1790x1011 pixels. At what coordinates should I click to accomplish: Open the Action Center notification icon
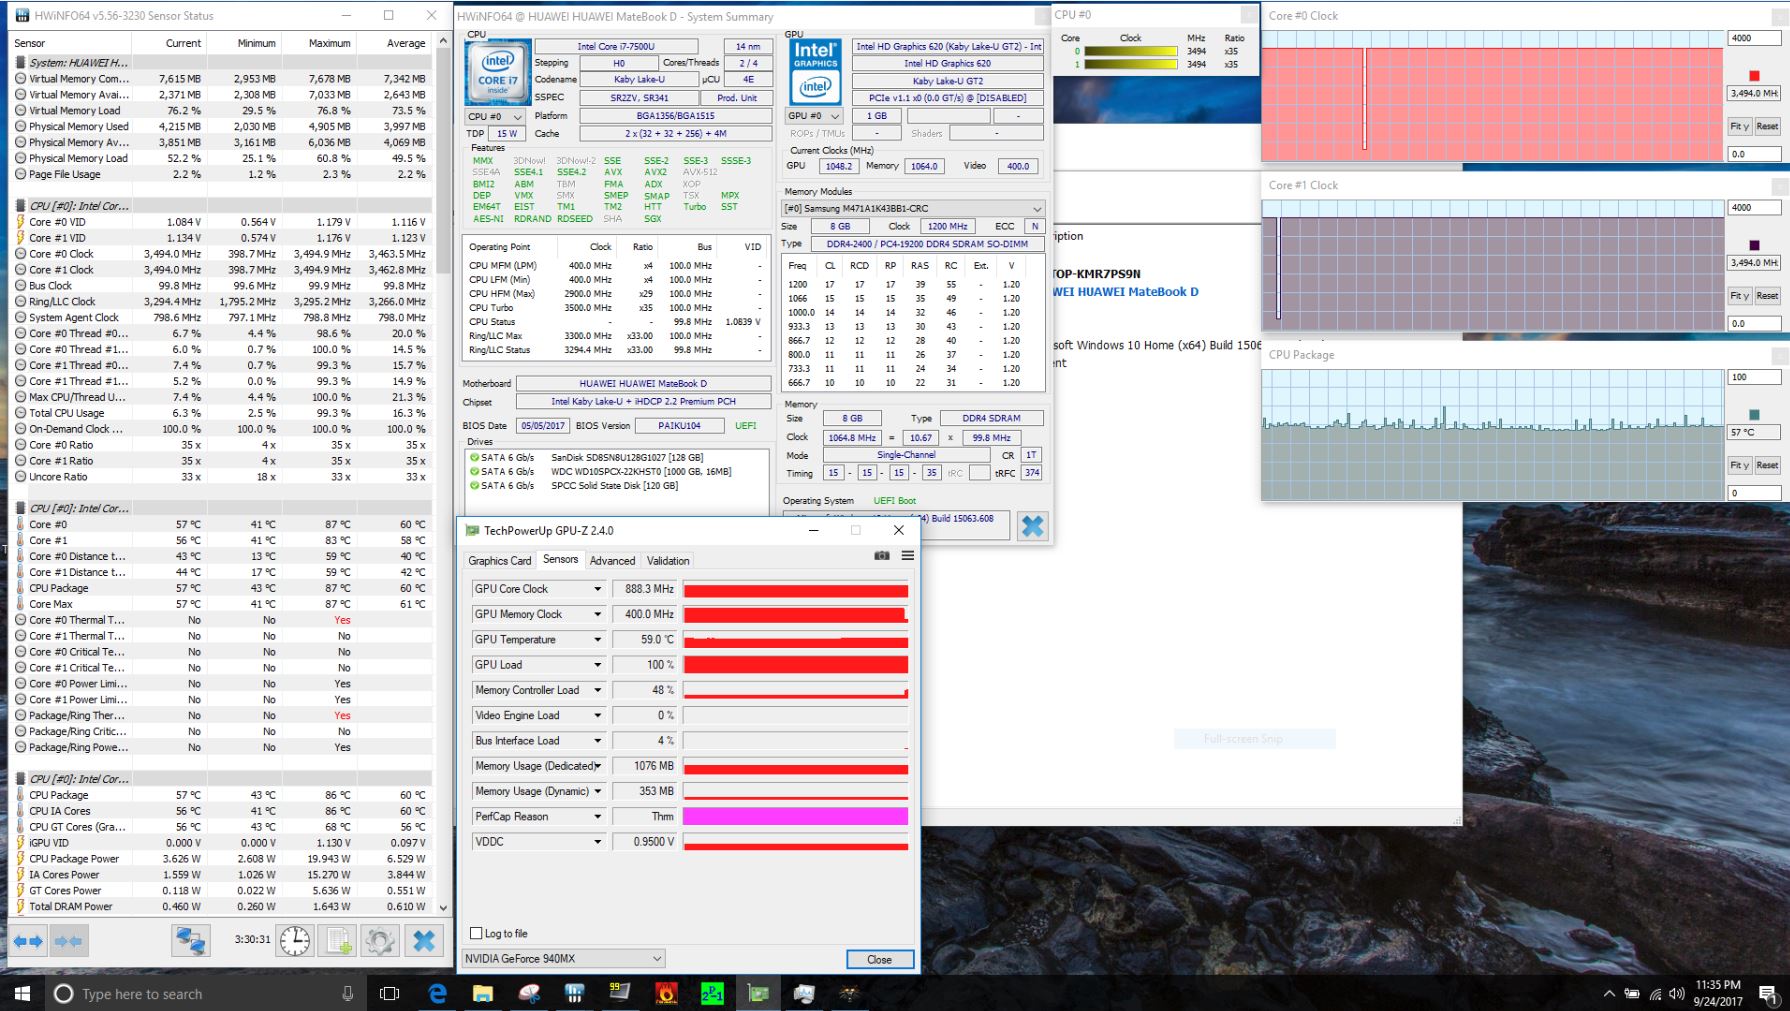(1767, 993)
